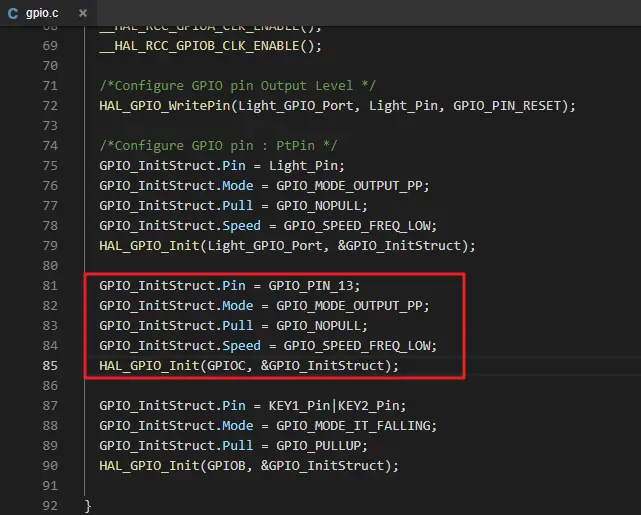Click GPIO_SPEED_FREQ_LOW on line 78
Viewport: 641px width, 515px height.
point(357,226)
